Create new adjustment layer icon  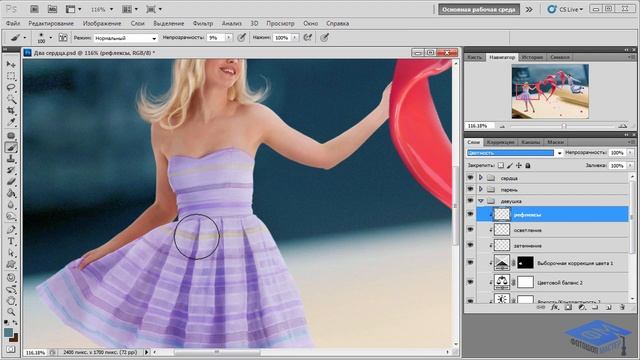click(x=582, y=307)
